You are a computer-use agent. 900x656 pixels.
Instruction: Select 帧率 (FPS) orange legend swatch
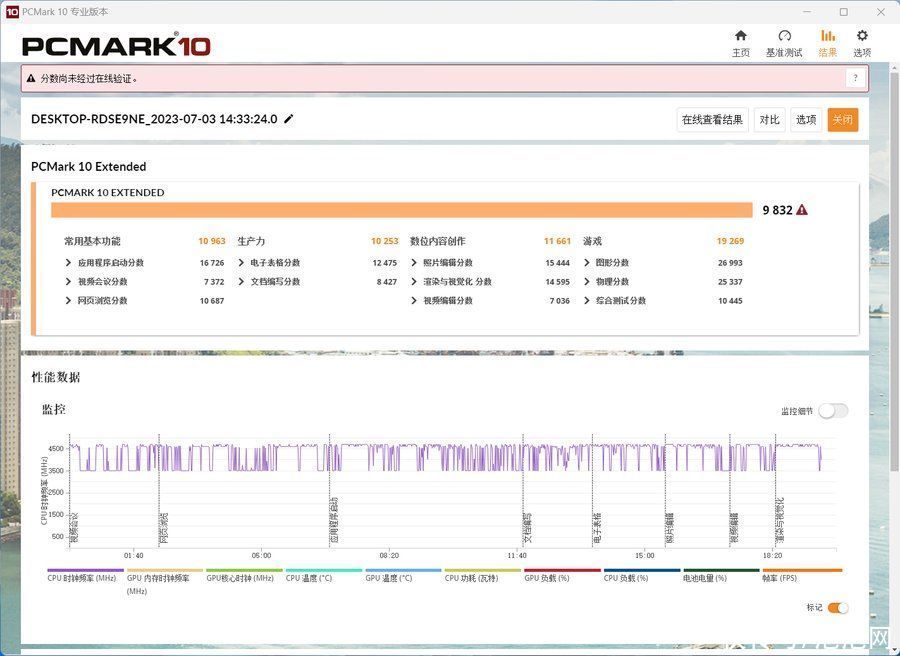point(802,570)
